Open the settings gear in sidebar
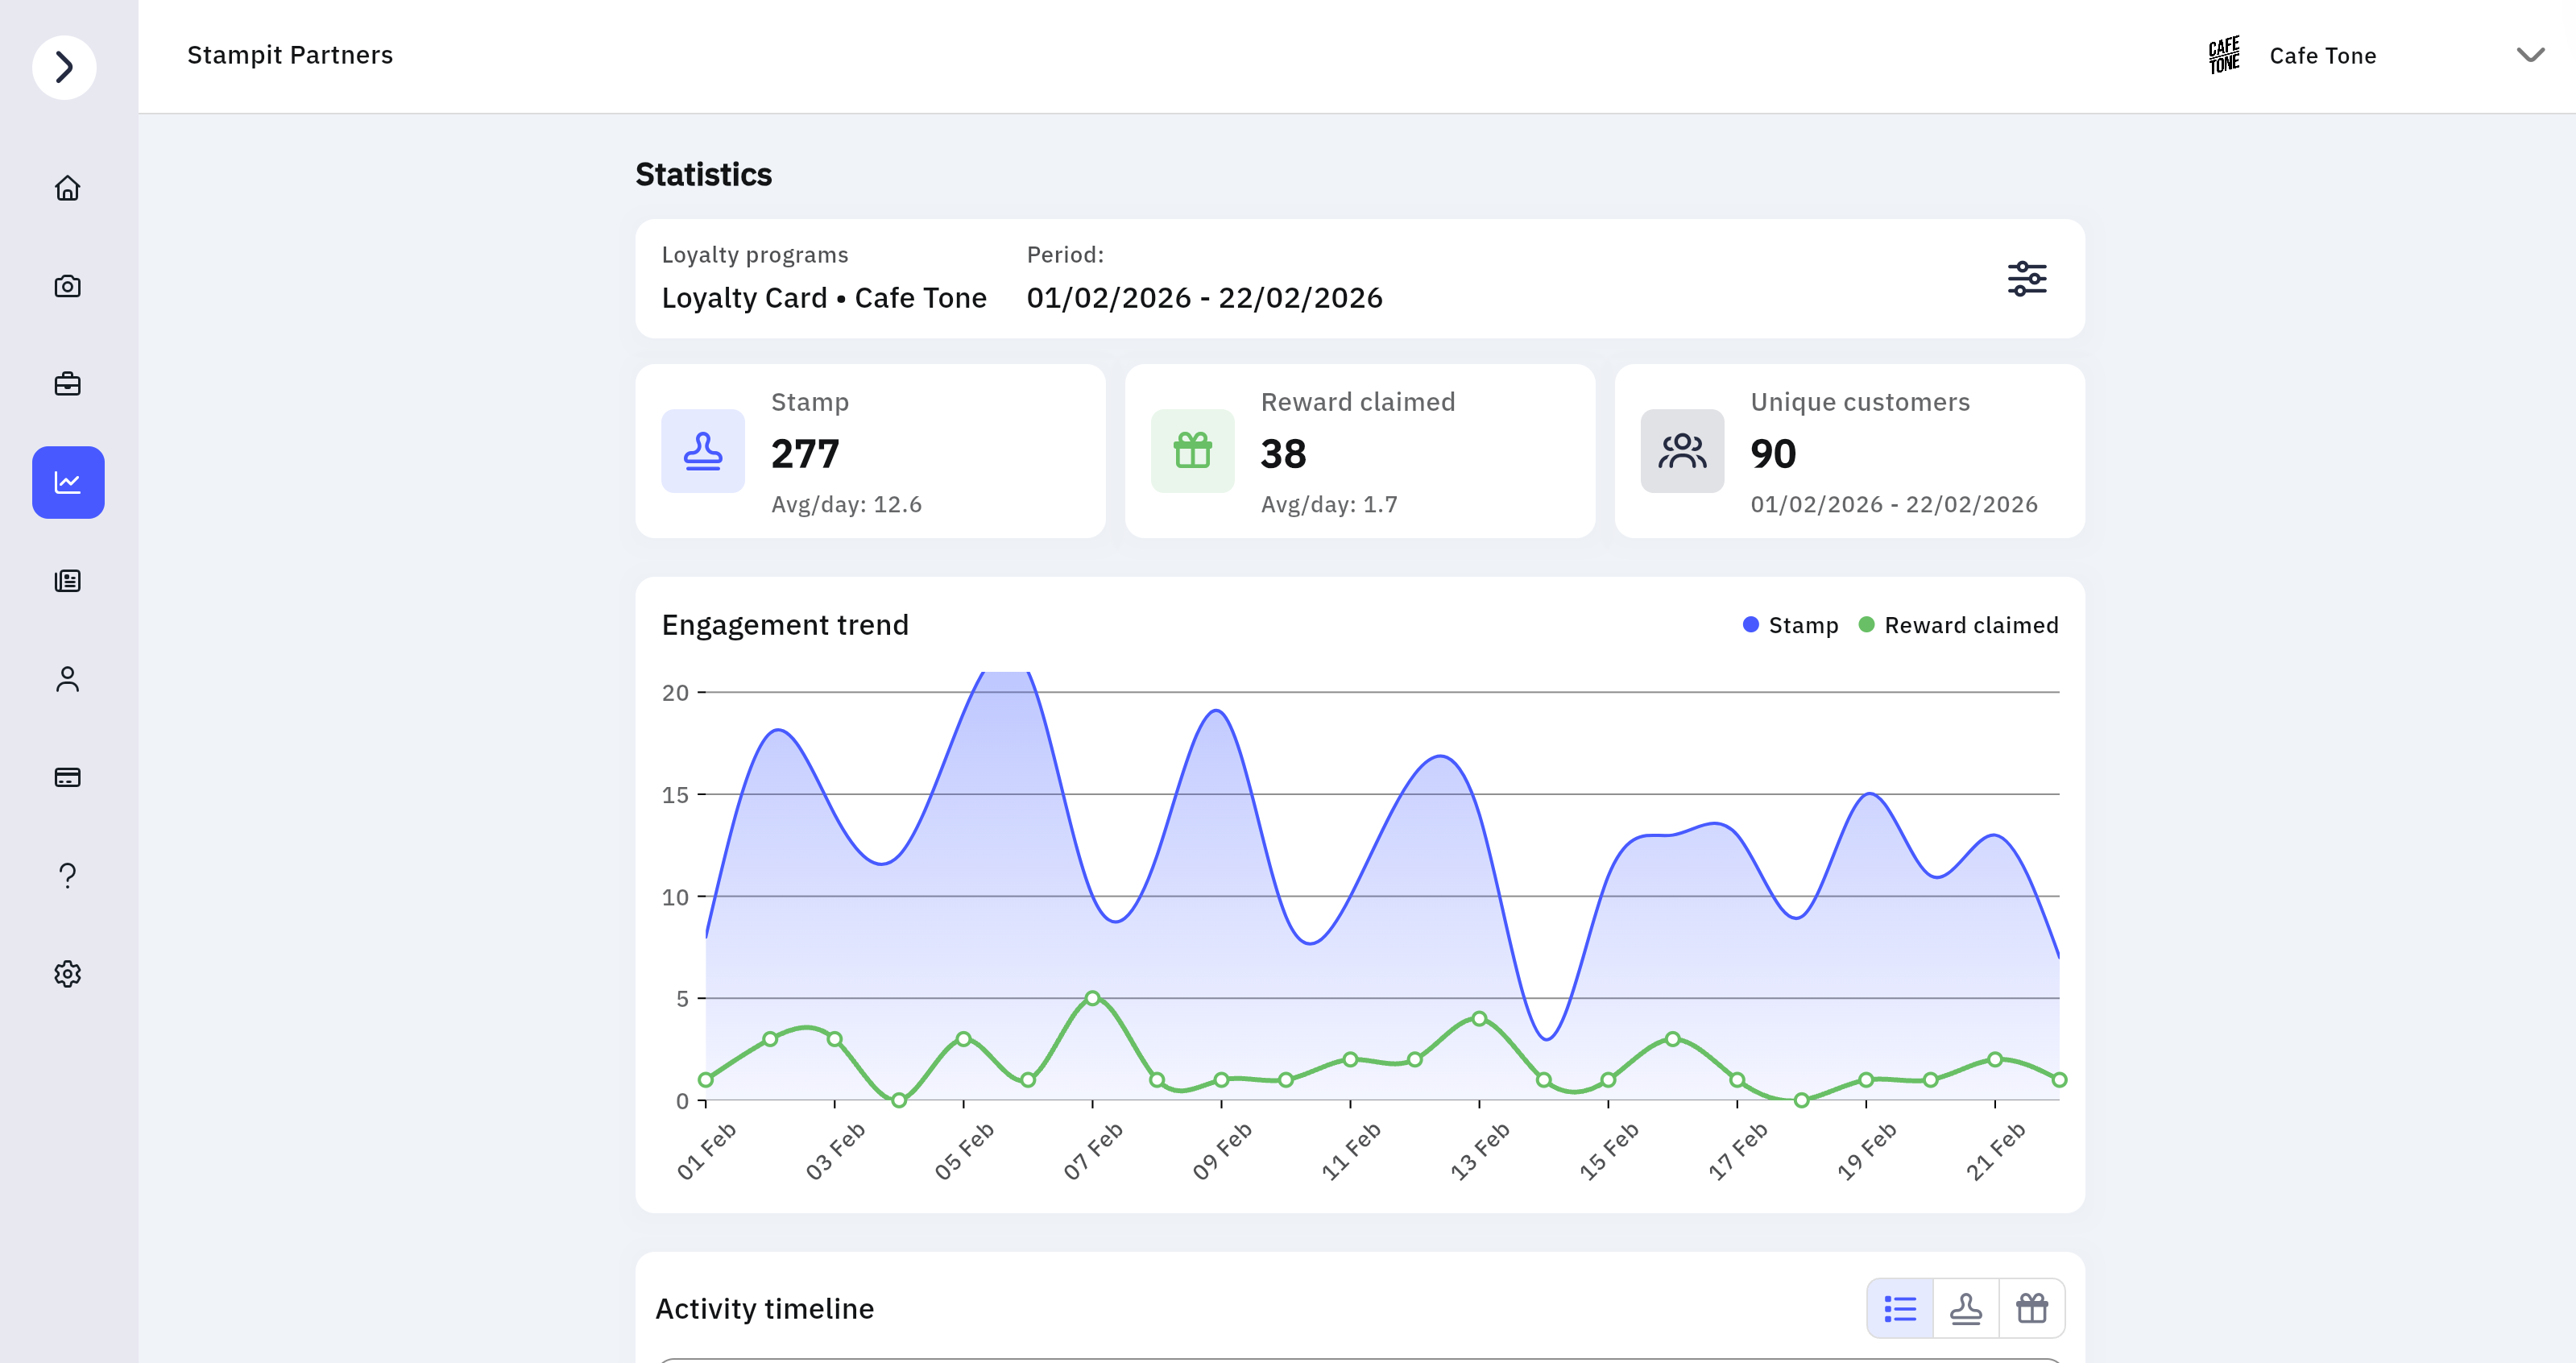The height and width of the screenshot is (1363, 2576). [x=67, y=973]
